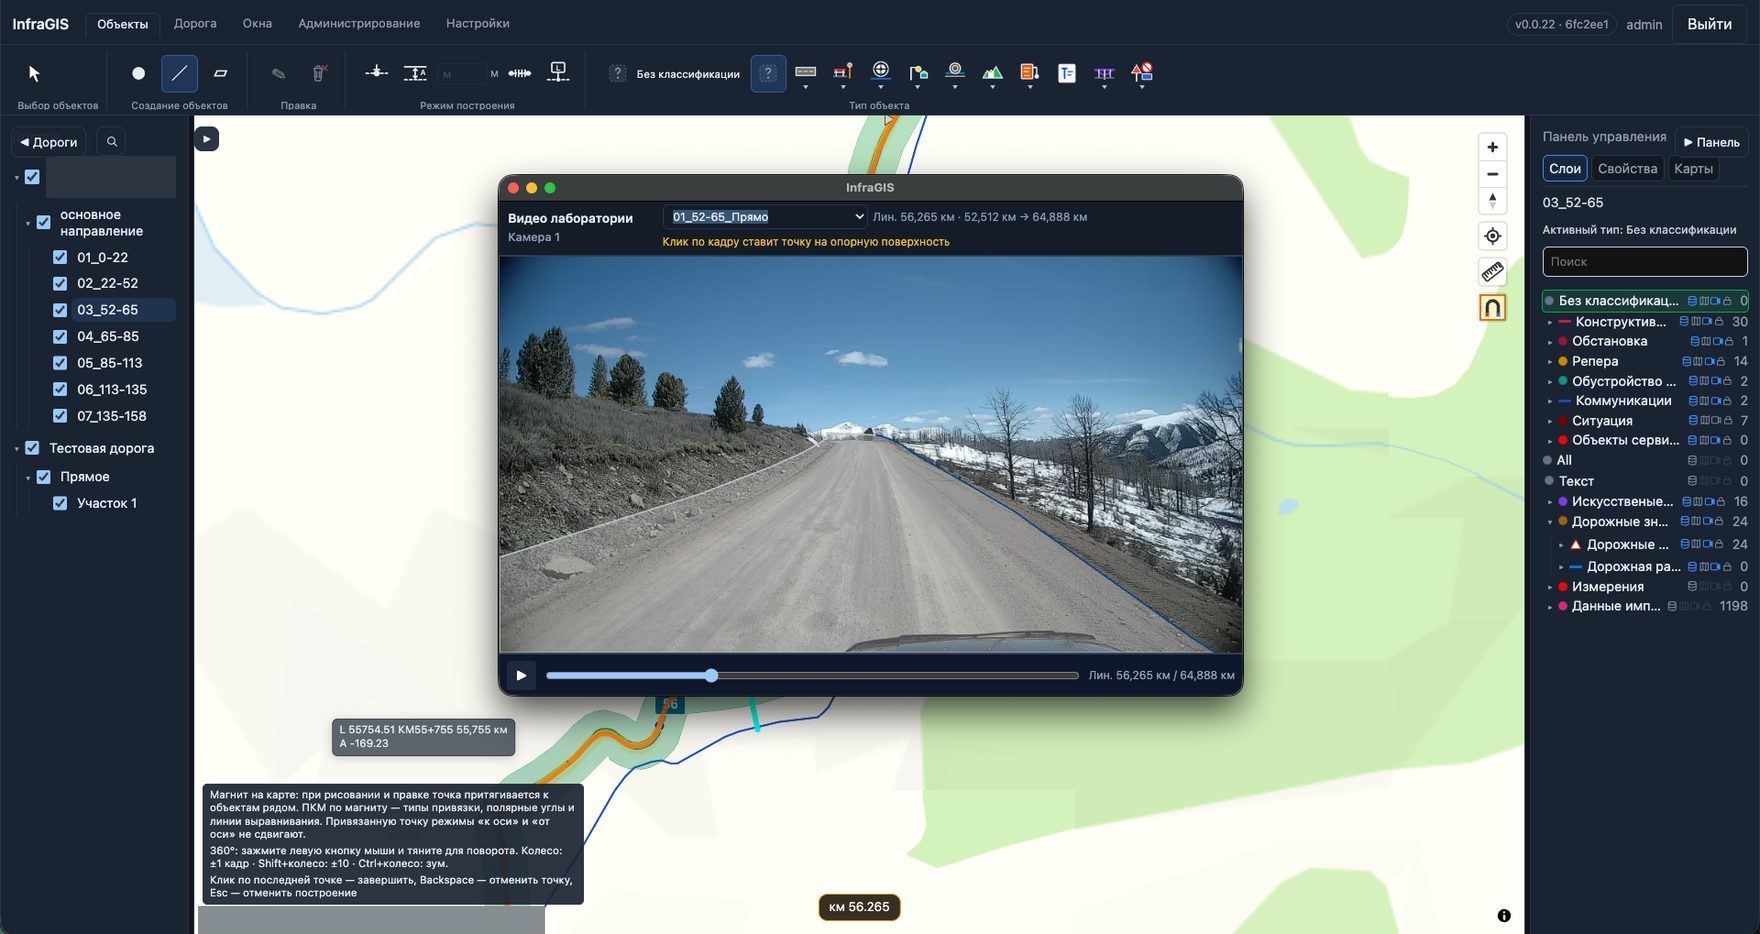The height and width of the screenshot is (934, 1760).
Task: Expand the Репера layer group
Action: (1550, 362)
